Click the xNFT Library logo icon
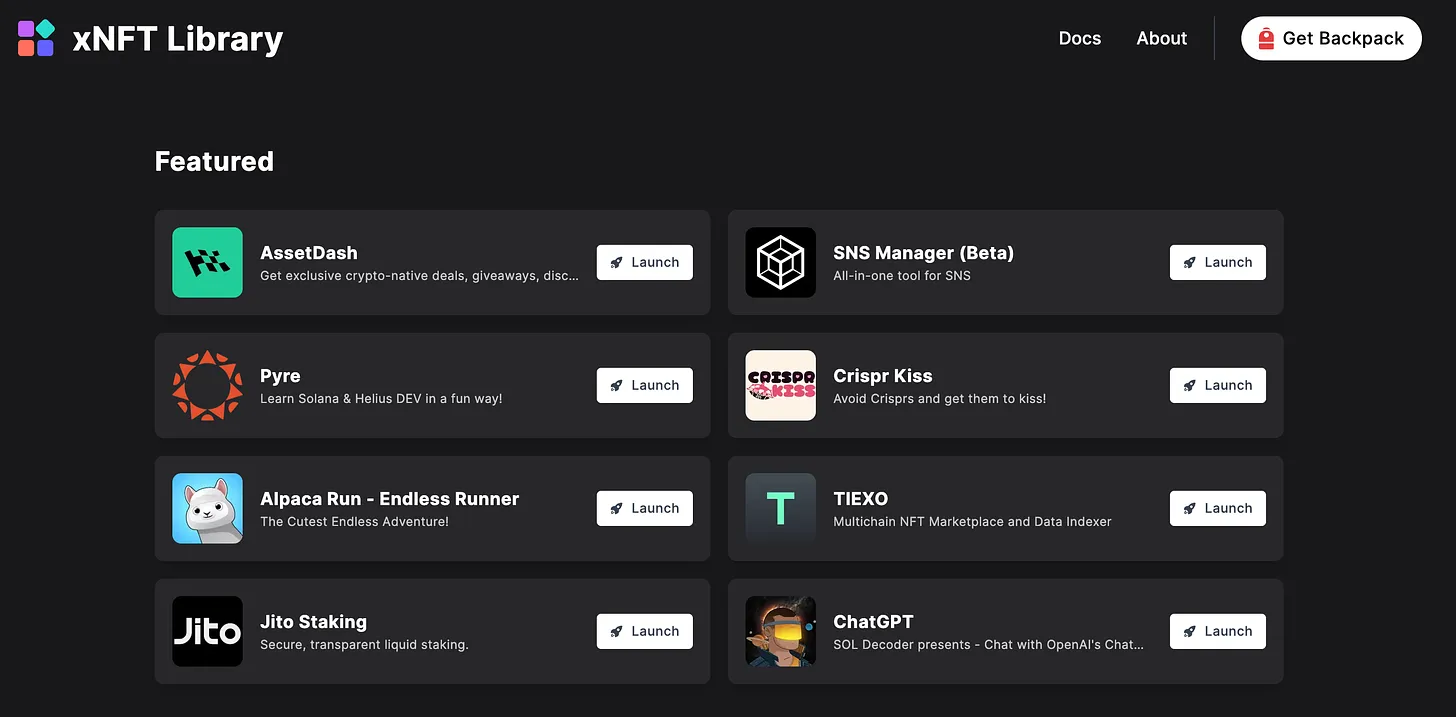The height and width of the screenshot is (717, 1456). [x=36, y=38]
